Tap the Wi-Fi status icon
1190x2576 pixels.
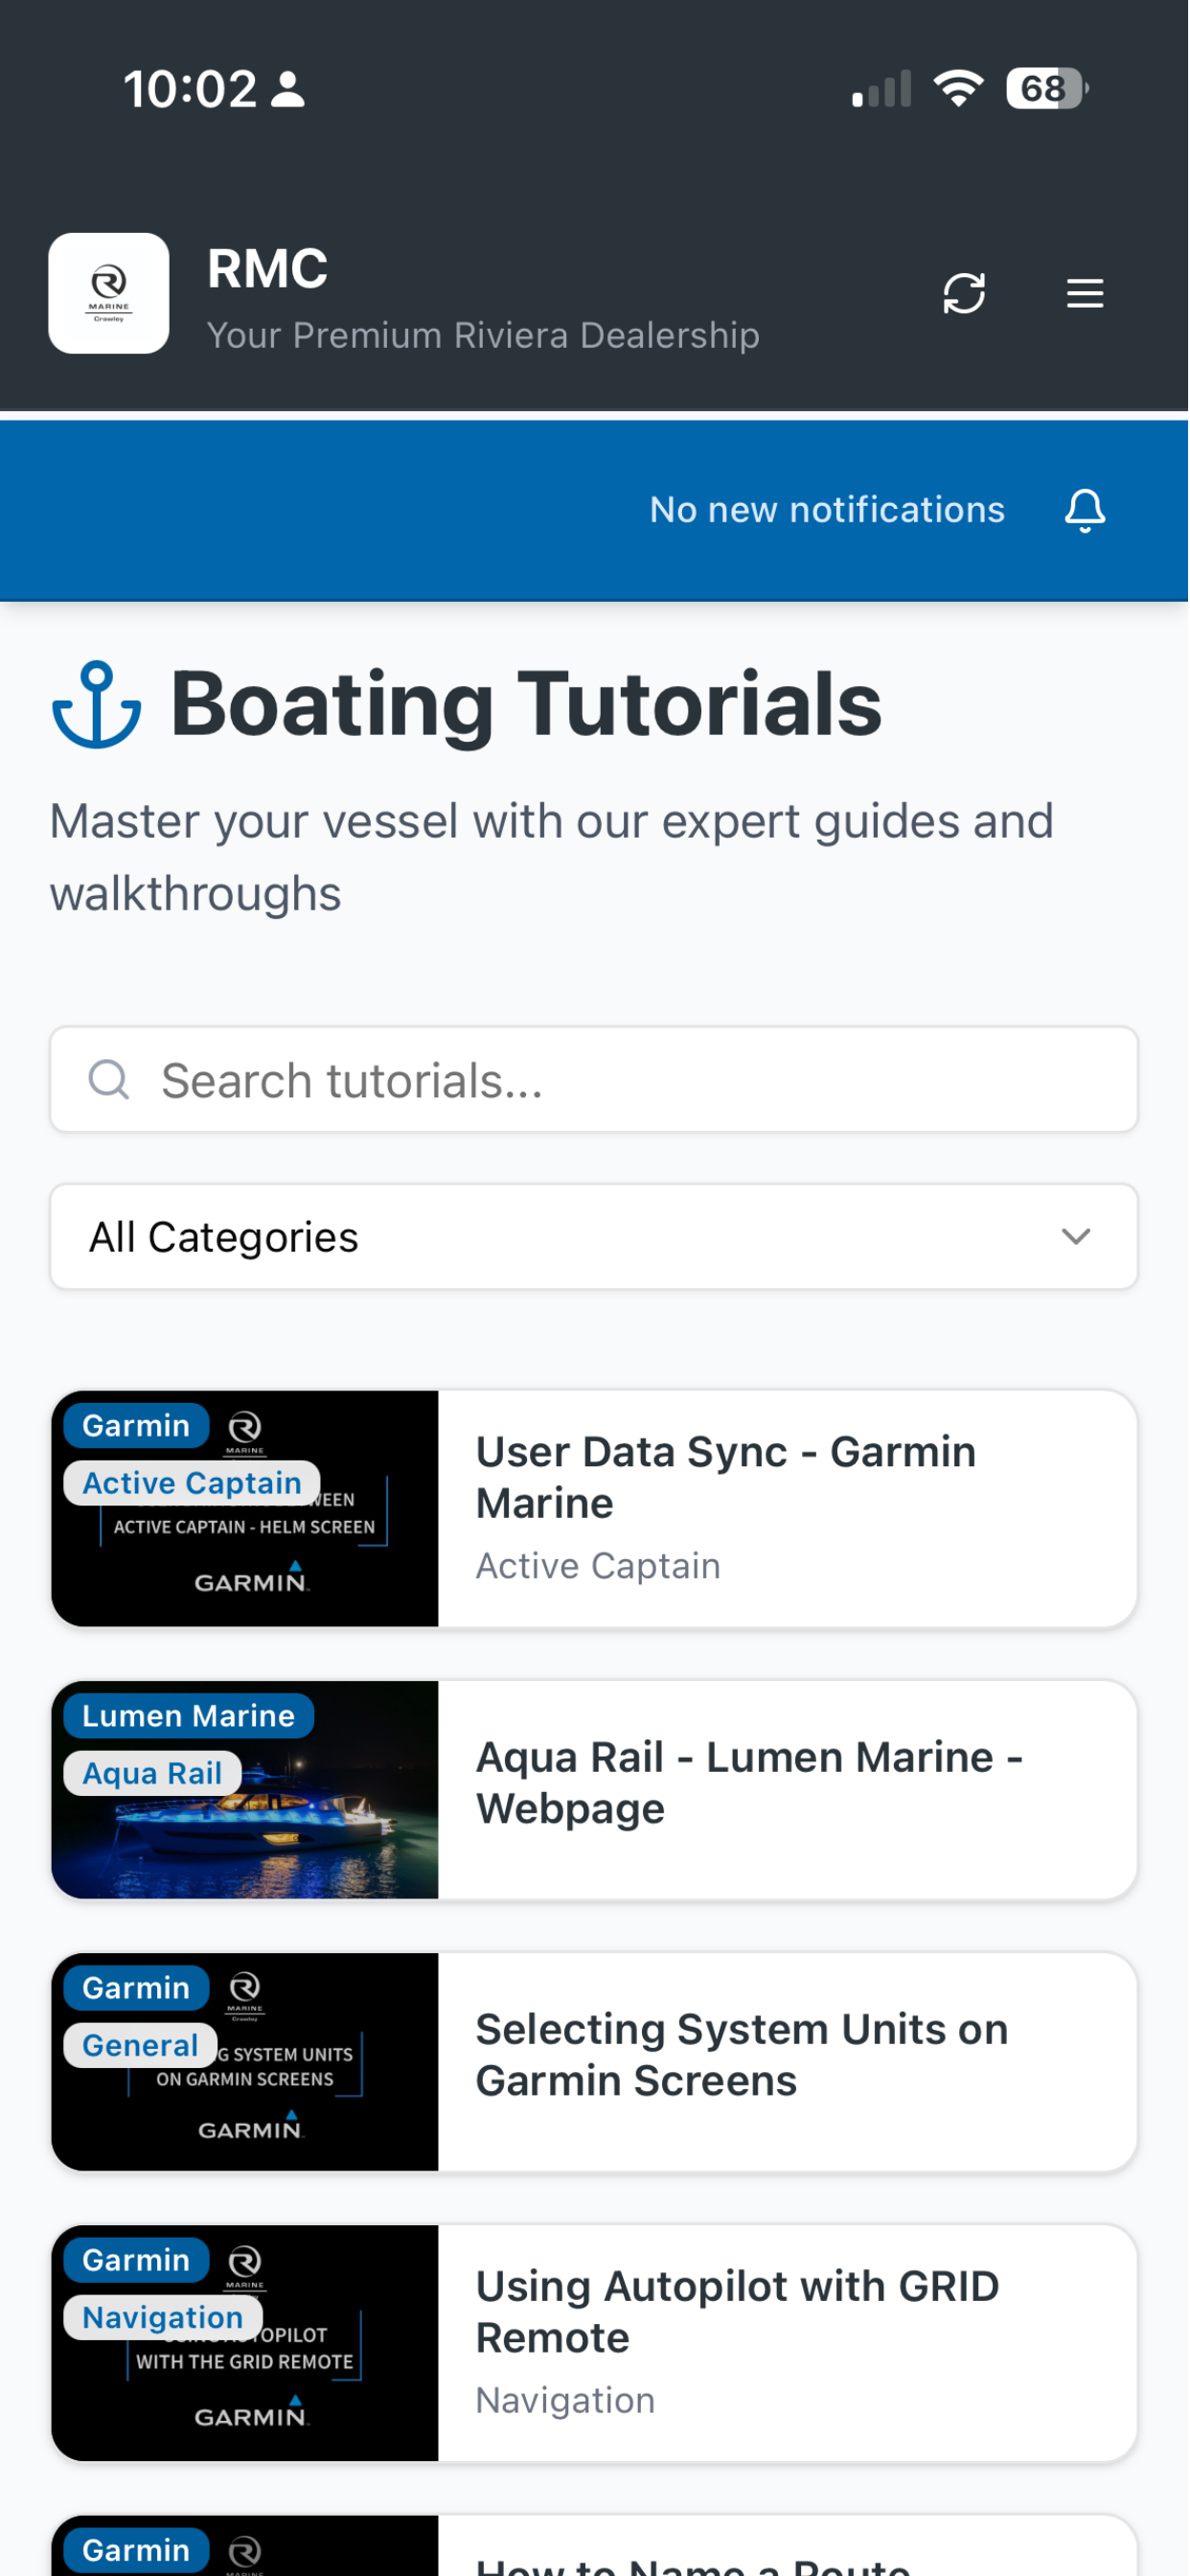(x=959, y=89)
